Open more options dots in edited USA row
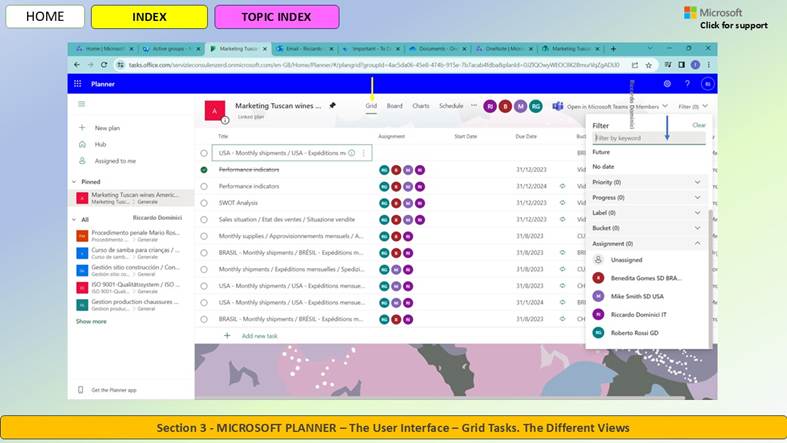This screenshot has height=443, width=787. [x=364, y=153]
